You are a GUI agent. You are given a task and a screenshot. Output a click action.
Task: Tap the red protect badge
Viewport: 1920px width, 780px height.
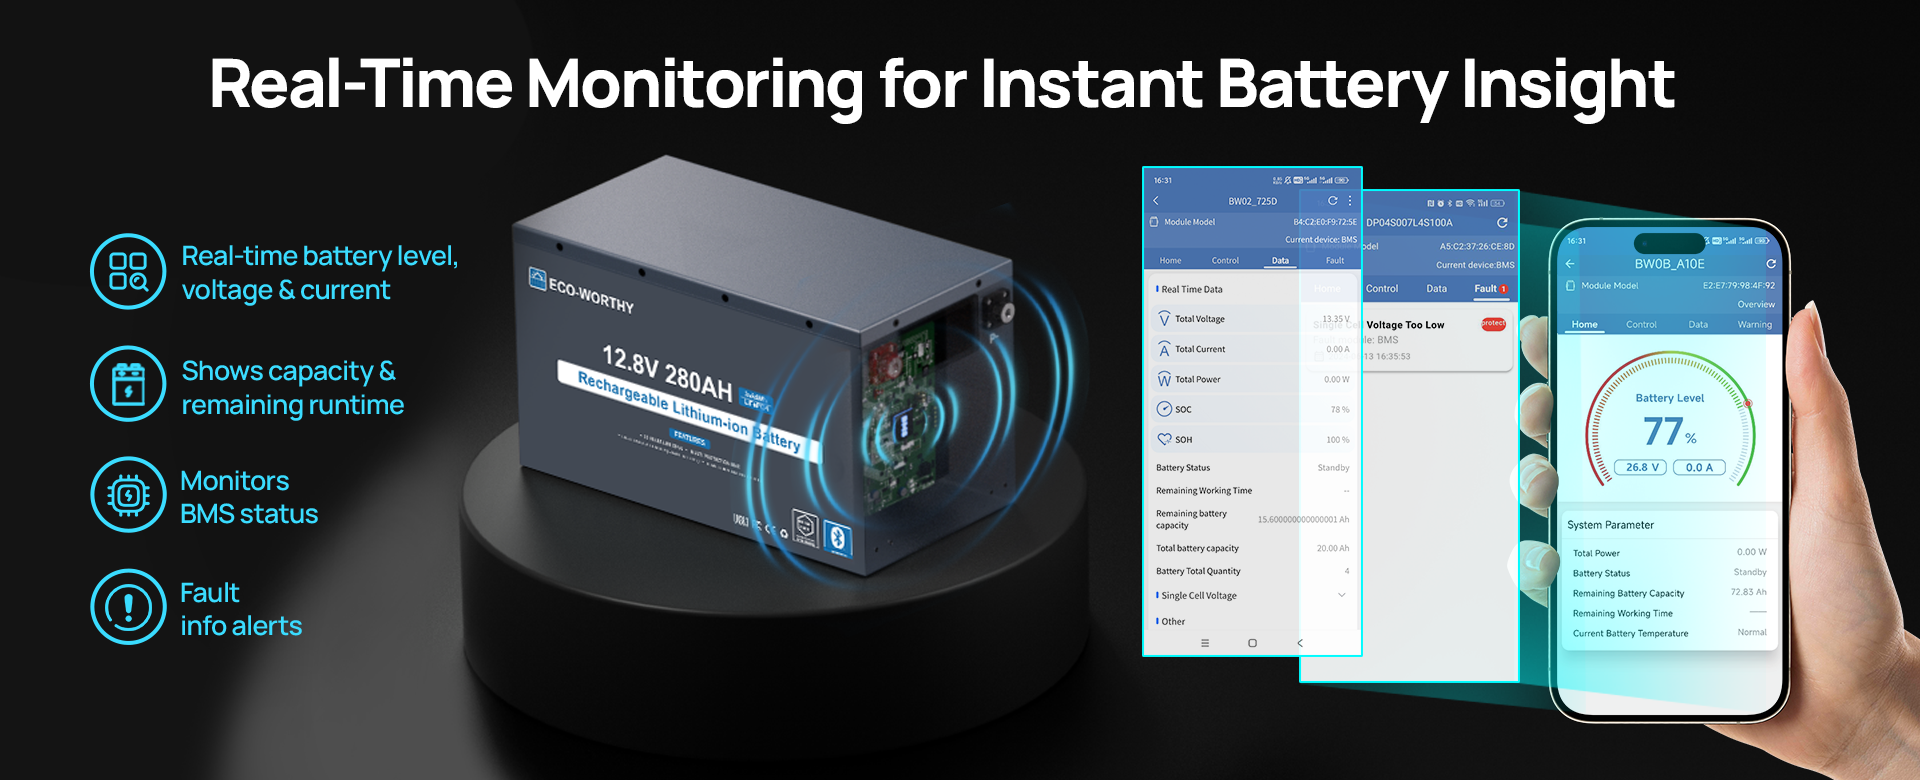coord(1493,323)
